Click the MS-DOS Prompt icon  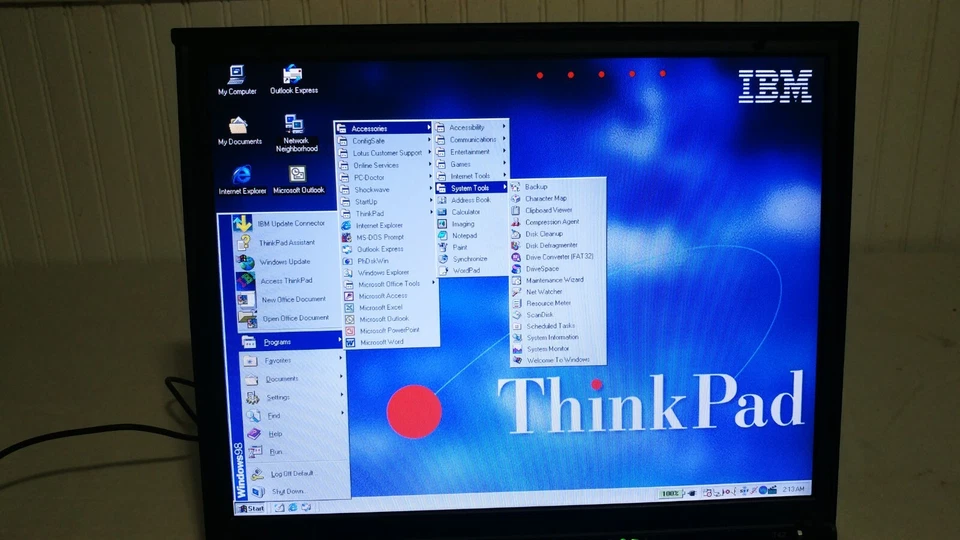click(x=347, y=237)
